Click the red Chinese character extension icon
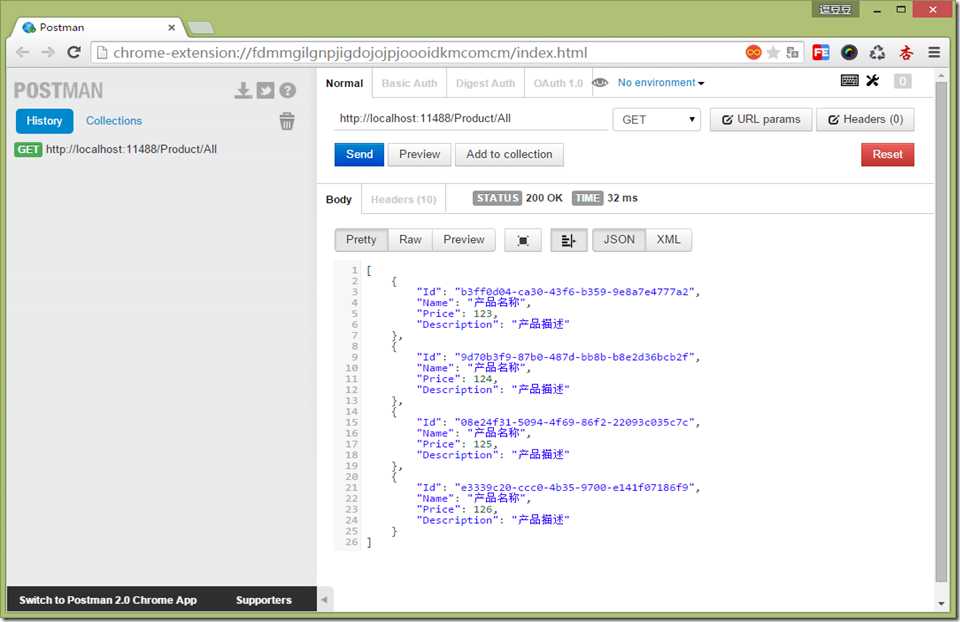Image resolution: width=960 pixels, height=622 pixels. (906, 53)
